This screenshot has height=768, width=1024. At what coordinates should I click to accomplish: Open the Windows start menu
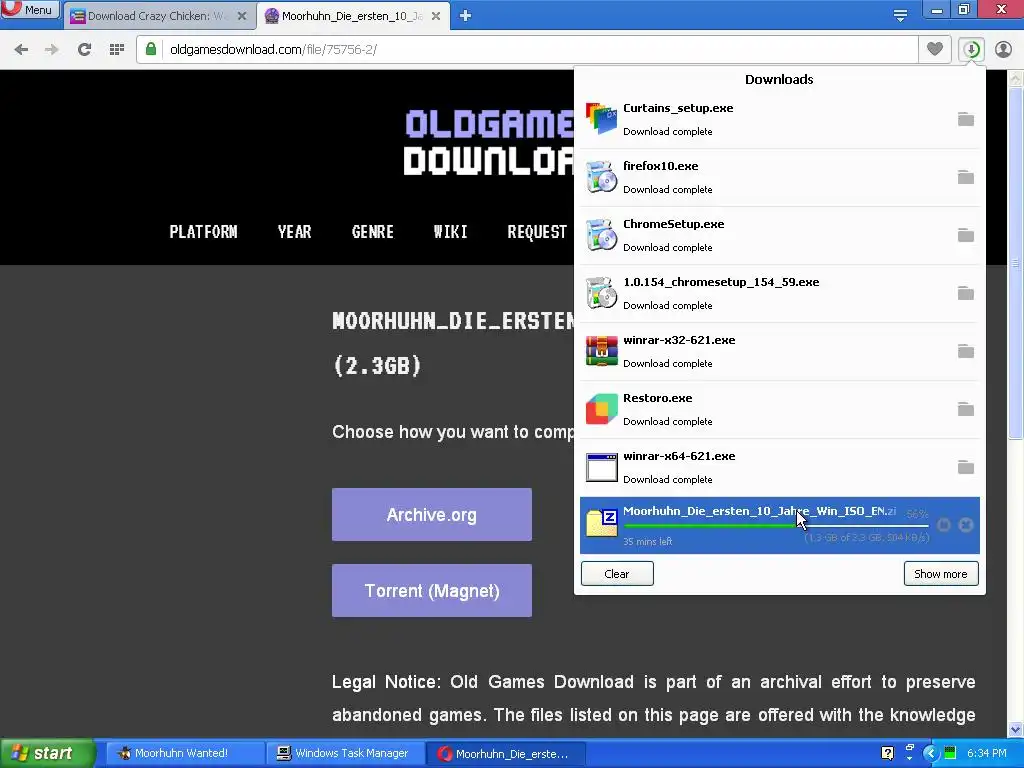point(47,754)
